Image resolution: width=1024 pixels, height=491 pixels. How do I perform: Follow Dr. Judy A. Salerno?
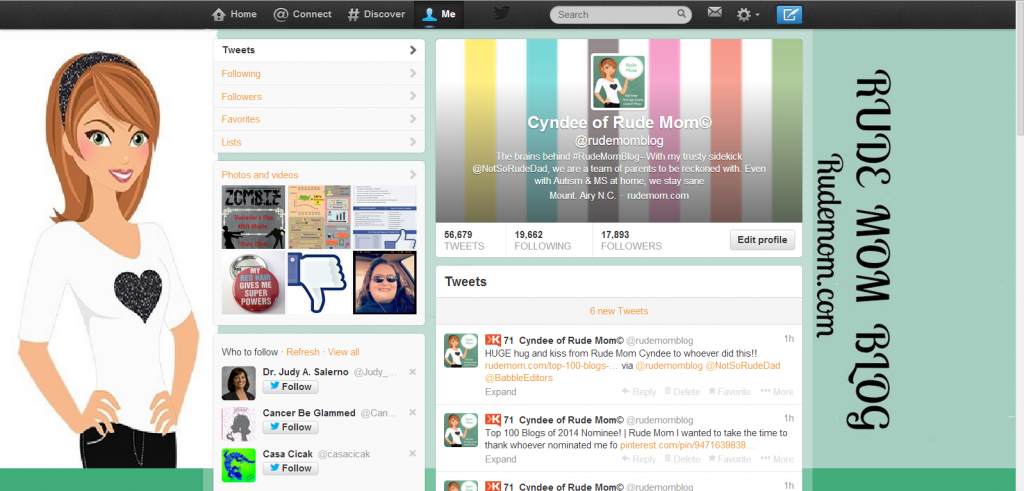[291, 387]
